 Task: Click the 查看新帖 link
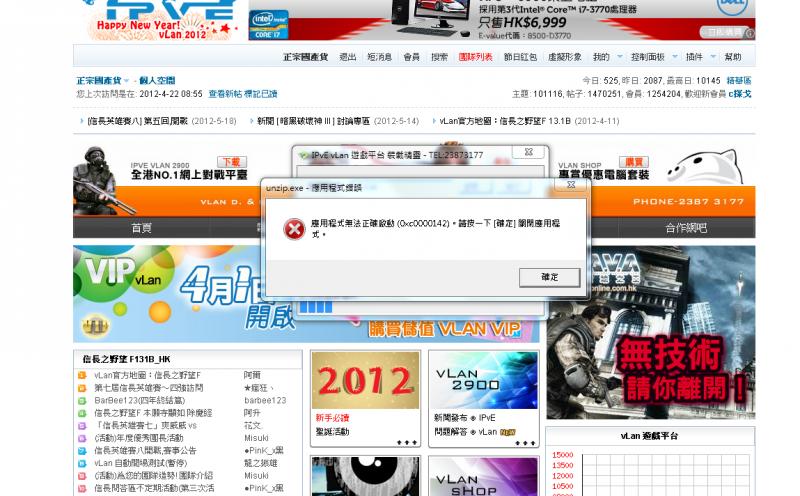pyautogui.click(x=225, y=94)
